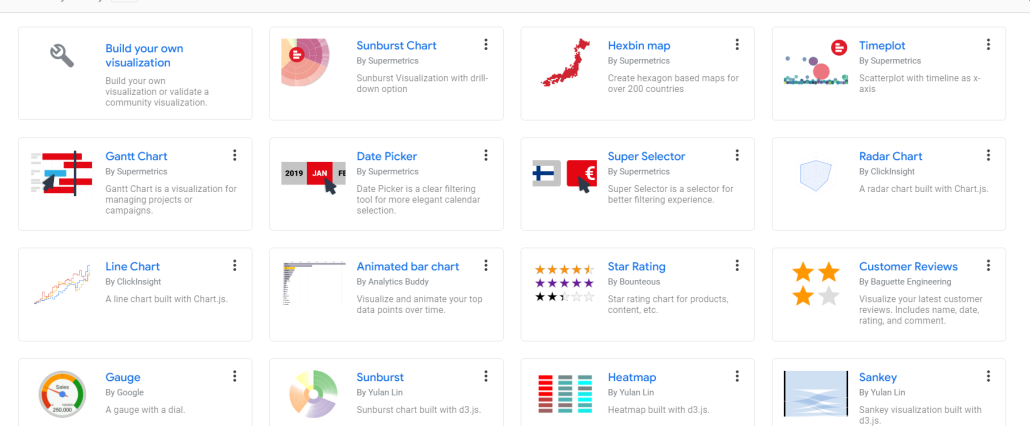
Task: Click the Heatmap red and teal grid icon
Action: (565, 394)
